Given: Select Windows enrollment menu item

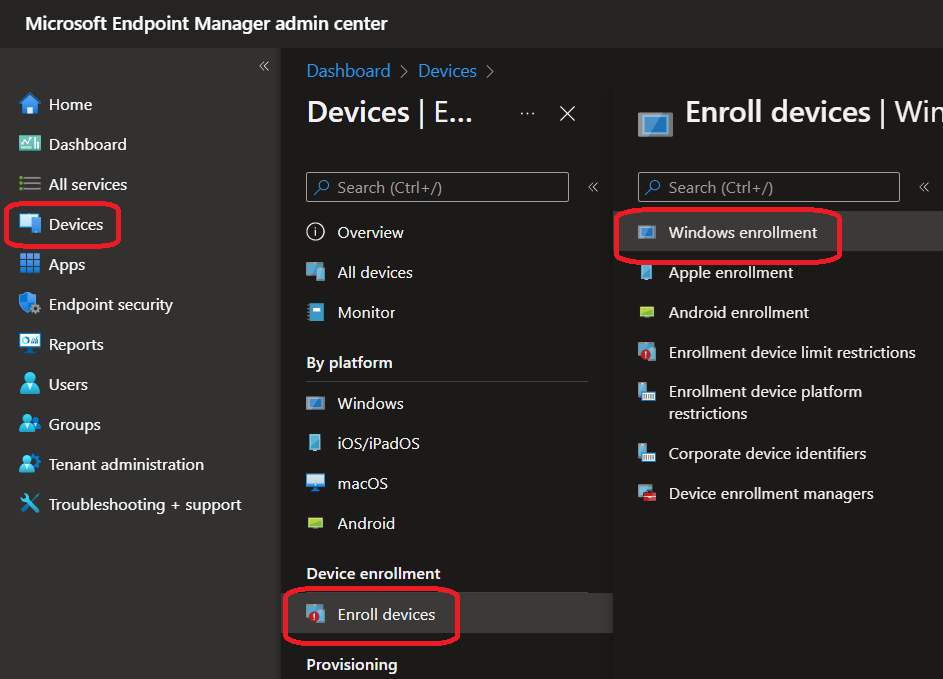Looking at the screenshot, I should point(742,232).
